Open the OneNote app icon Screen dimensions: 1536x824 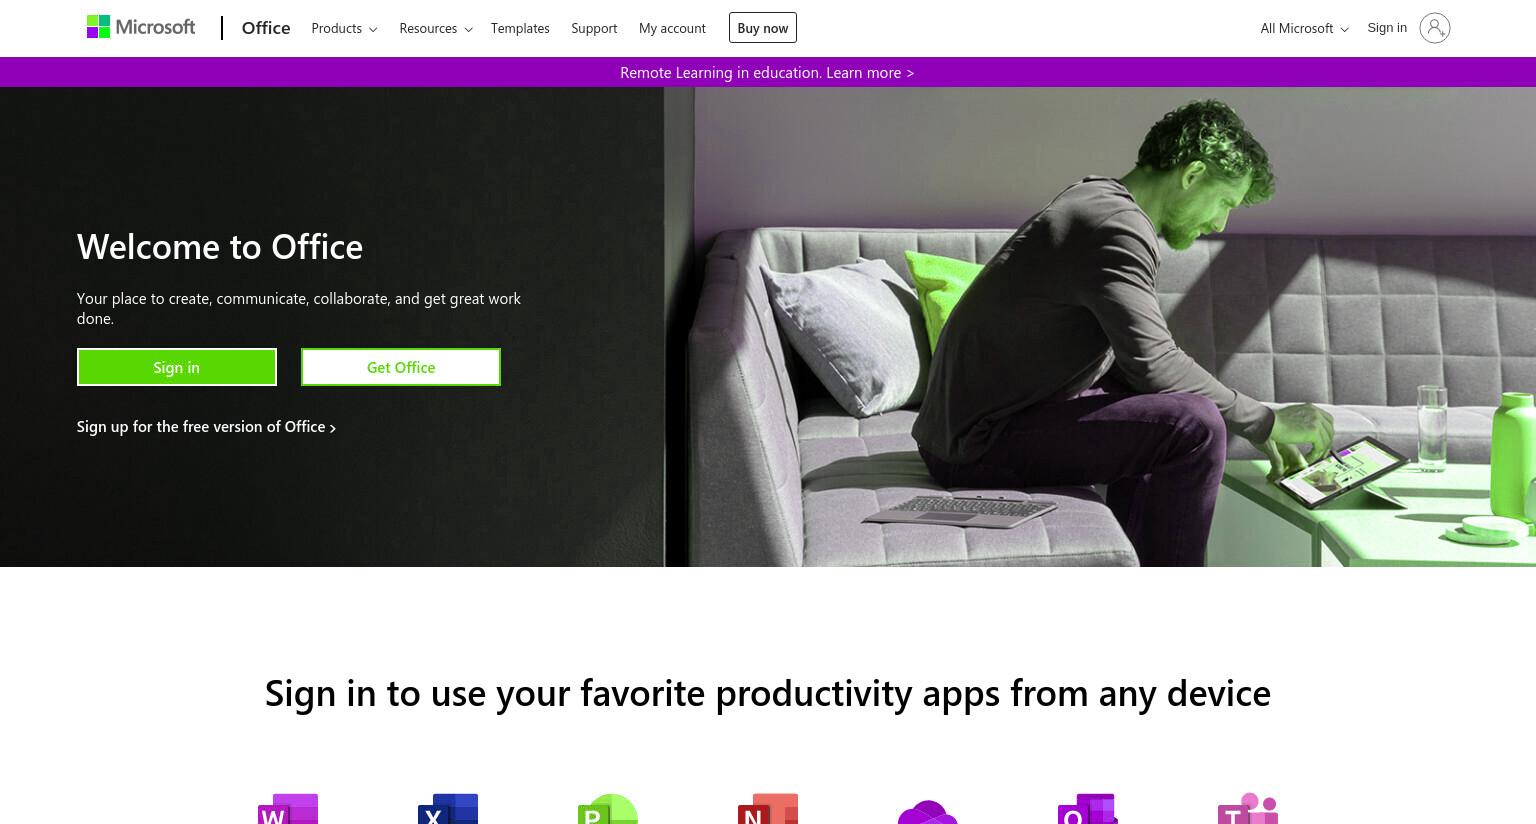coord(768,808)
